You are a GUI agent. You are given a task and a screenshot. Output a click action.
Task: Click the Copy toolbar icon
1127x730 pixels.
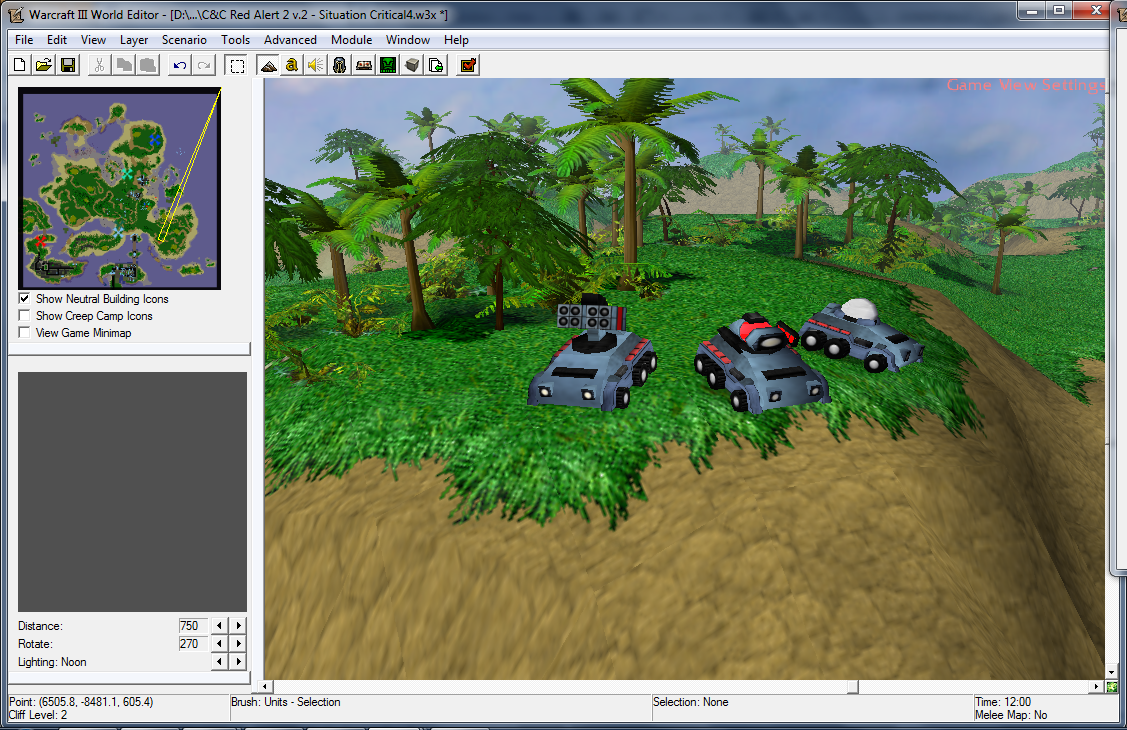click(x=124, y=65)
